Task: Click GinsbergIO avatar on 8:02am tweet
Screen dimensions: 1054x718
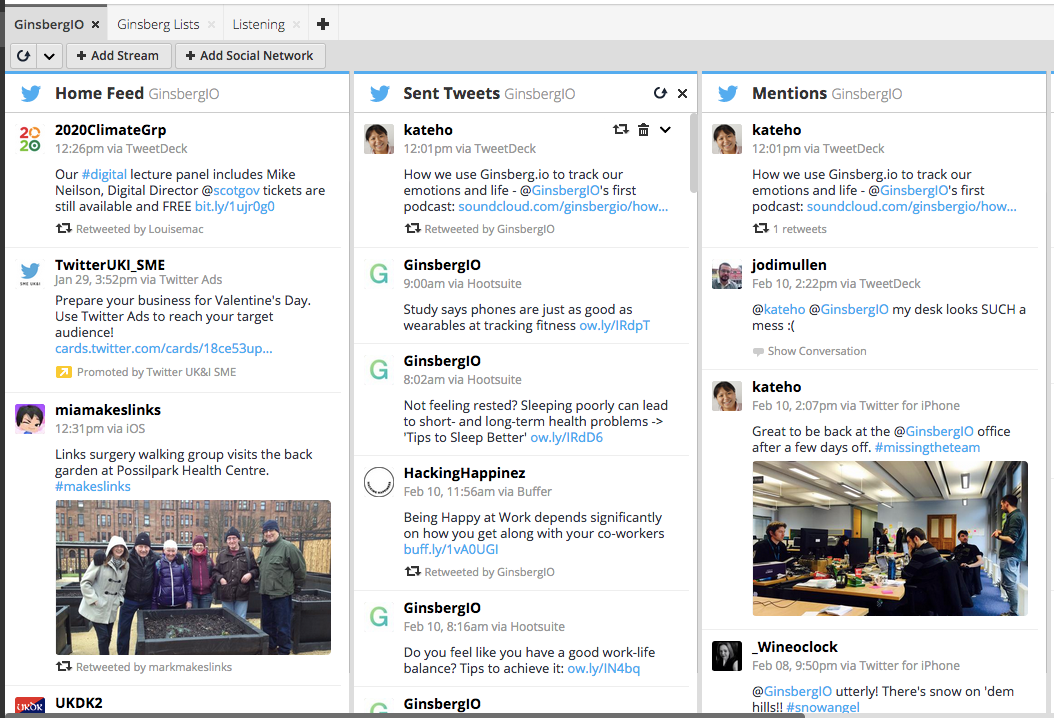Action: 378,370
